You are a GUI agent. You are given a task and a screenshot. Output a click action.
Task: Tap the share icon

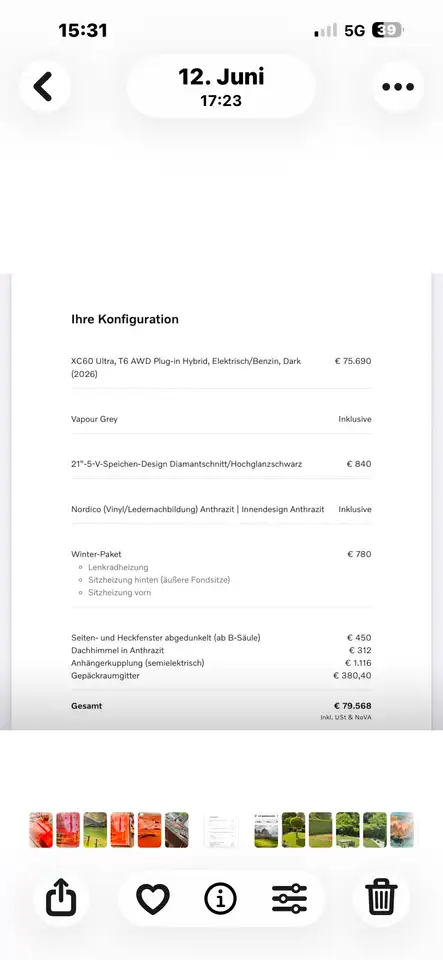coord(61,899)
